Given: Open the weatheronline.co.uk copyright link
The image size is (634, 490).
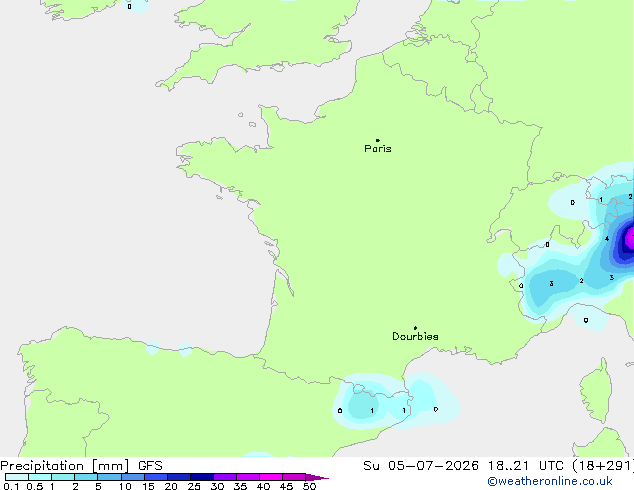Looking at the screenshot, I should pyautogui.click(x=550, y=481).
